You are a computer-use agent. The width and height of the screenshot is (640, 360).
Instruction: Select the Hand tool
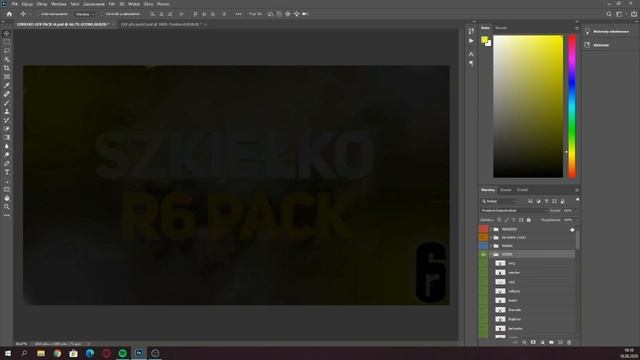click(7, 198)
